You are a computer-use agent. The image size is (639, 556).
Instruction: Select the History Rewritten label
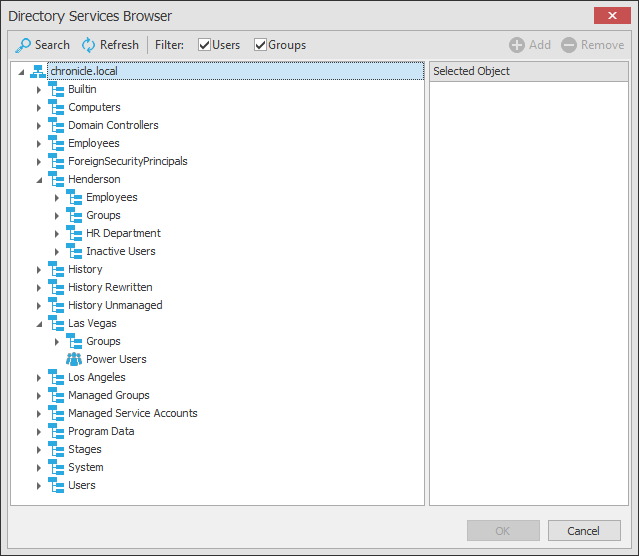[110, 287]
